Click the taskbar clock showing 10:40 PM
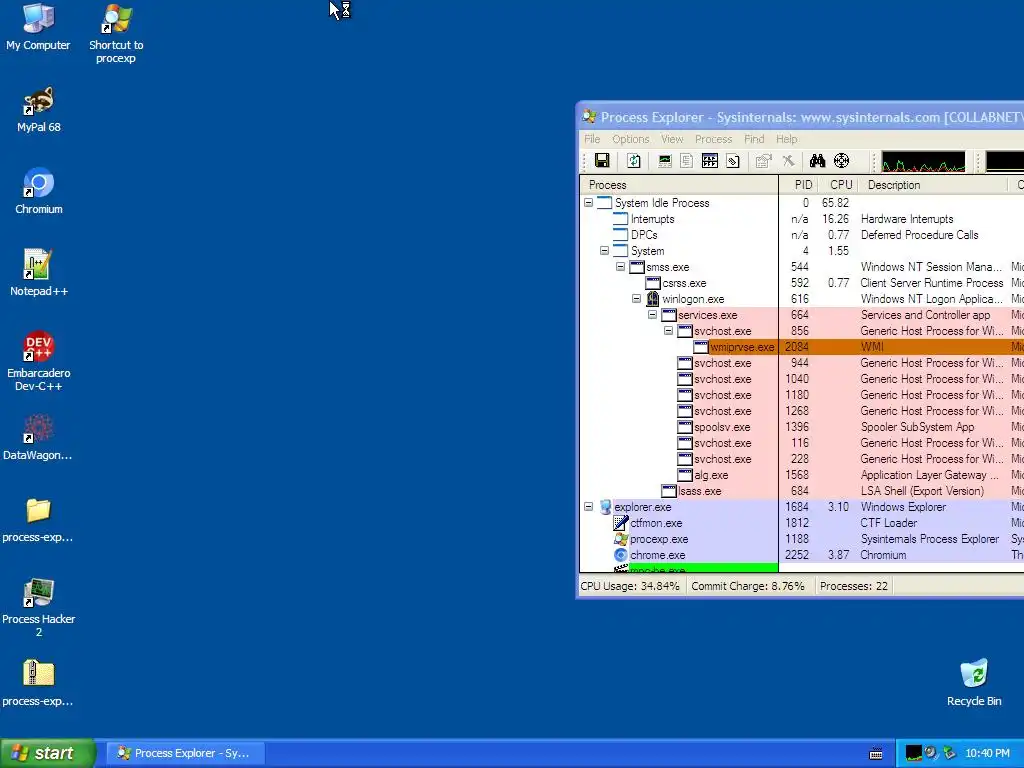 click(x=987, y=754)
